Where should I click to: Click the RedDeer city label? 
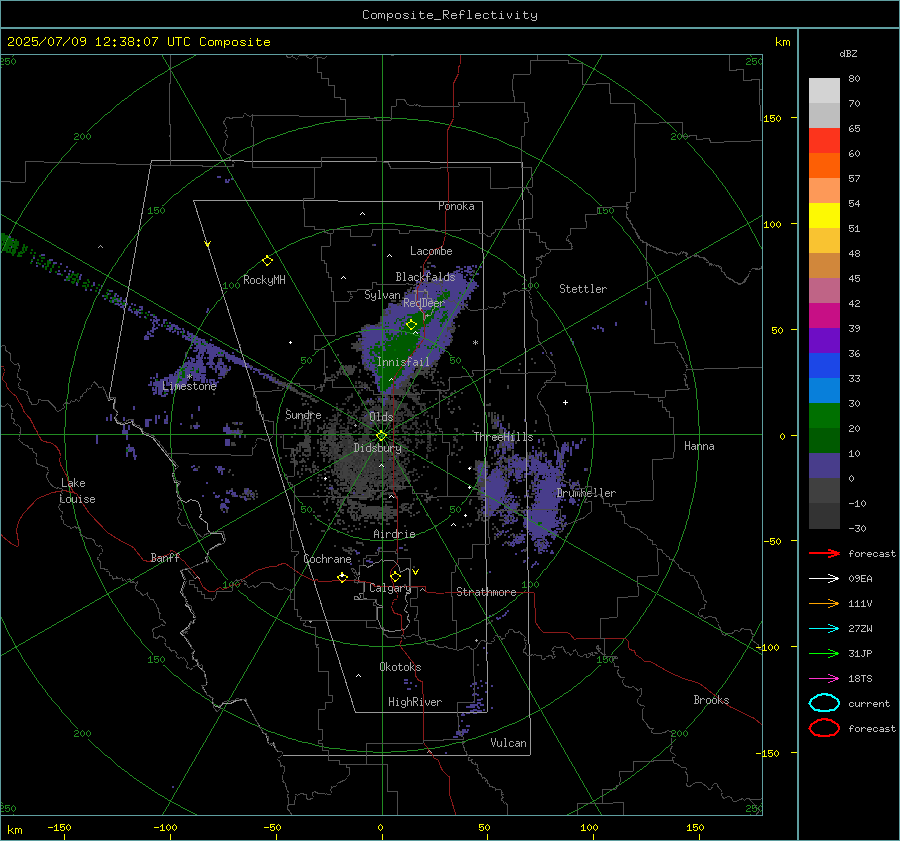pos(424,303)
